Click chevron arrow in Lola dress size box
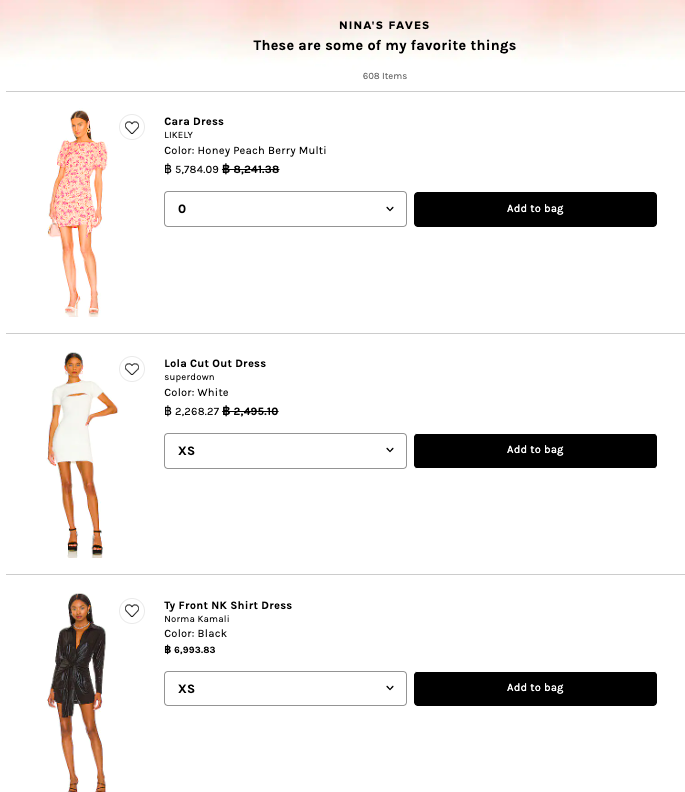This screenshot has width=685, height=792. tap(390, 450)
